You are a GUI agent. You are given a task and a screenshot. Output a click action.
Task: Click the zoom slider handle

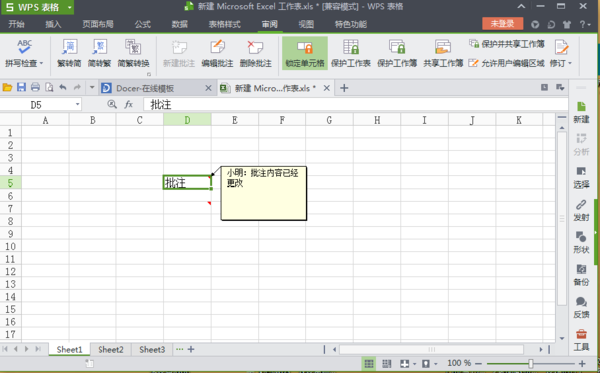531,363
